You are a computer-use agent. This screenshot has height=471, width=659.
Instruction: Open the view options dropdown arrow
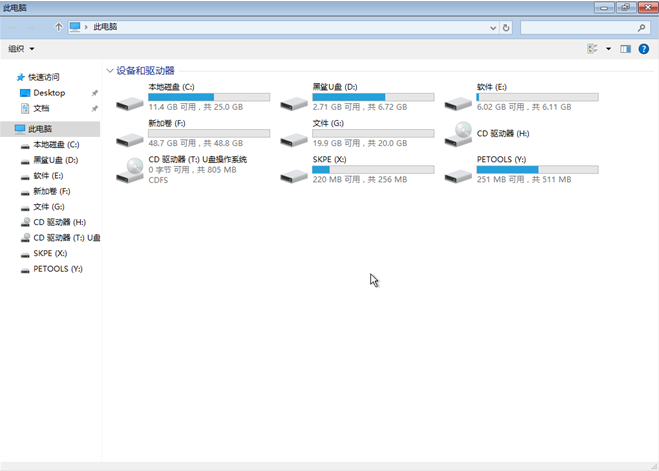click(x=607, y=48)
